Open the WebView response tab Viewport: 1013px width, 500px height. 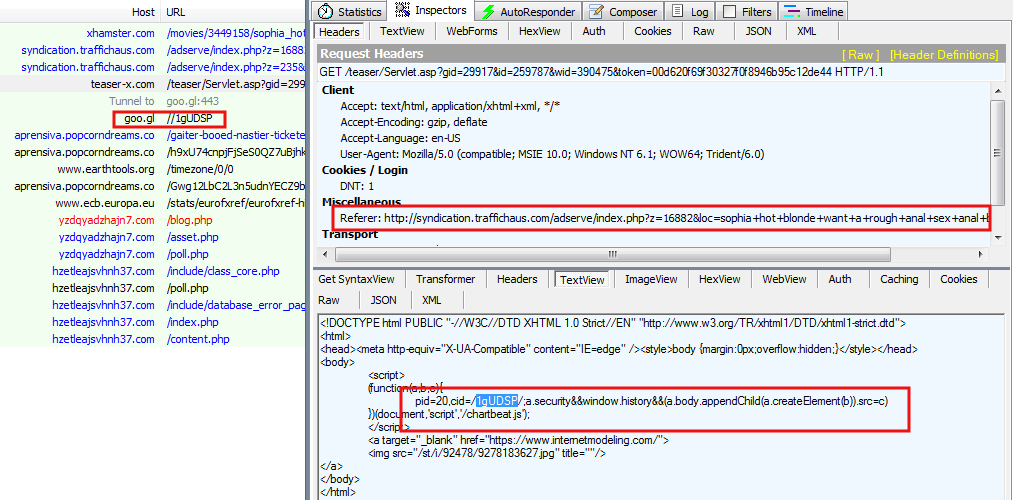(784, 279)
